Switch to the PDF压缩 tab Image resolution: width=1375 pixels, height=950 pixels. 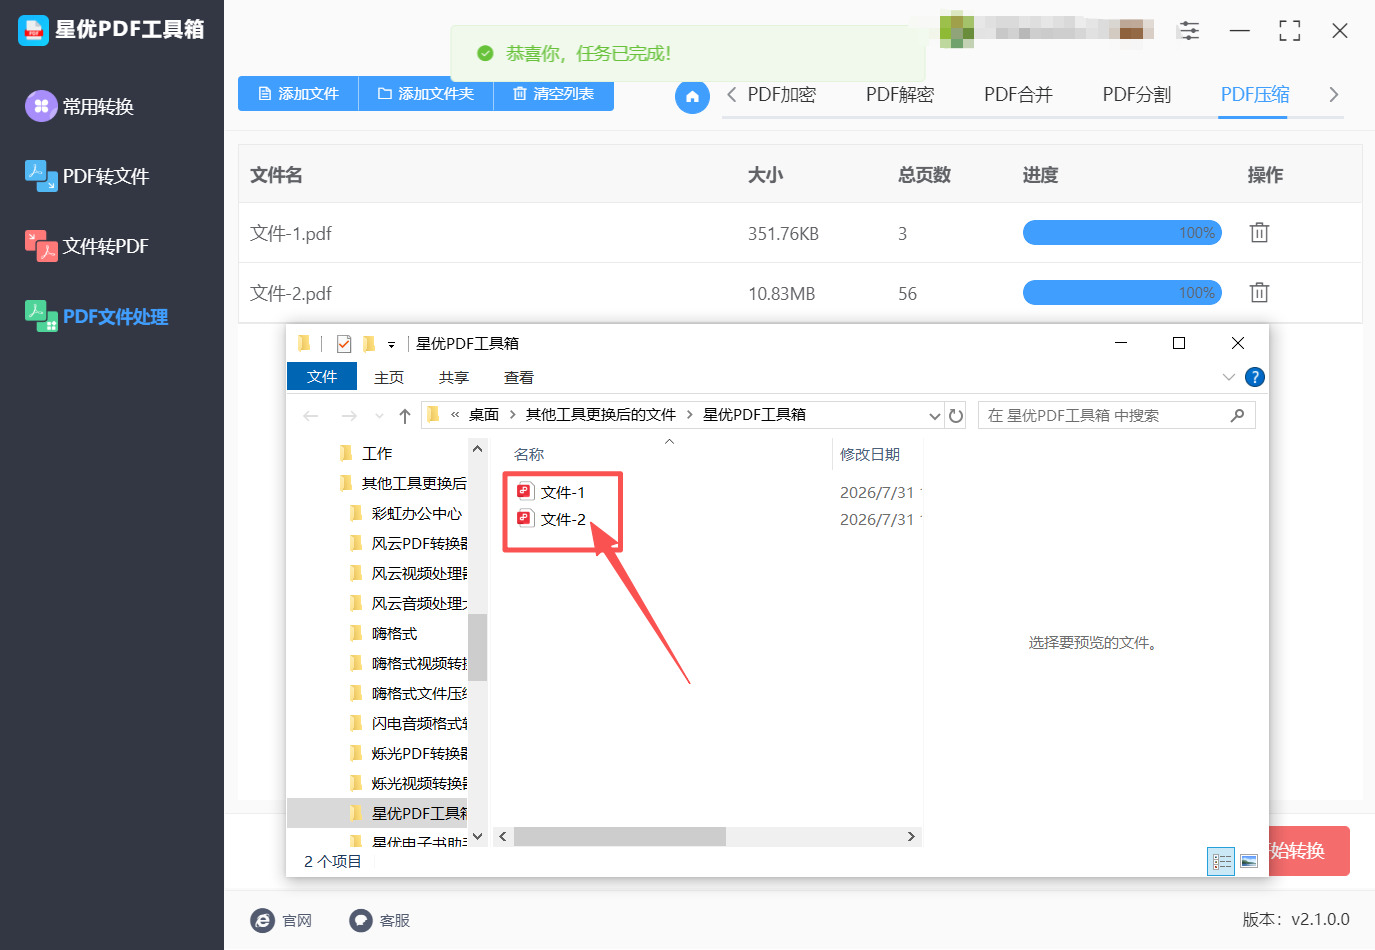tap(1255, 95)
